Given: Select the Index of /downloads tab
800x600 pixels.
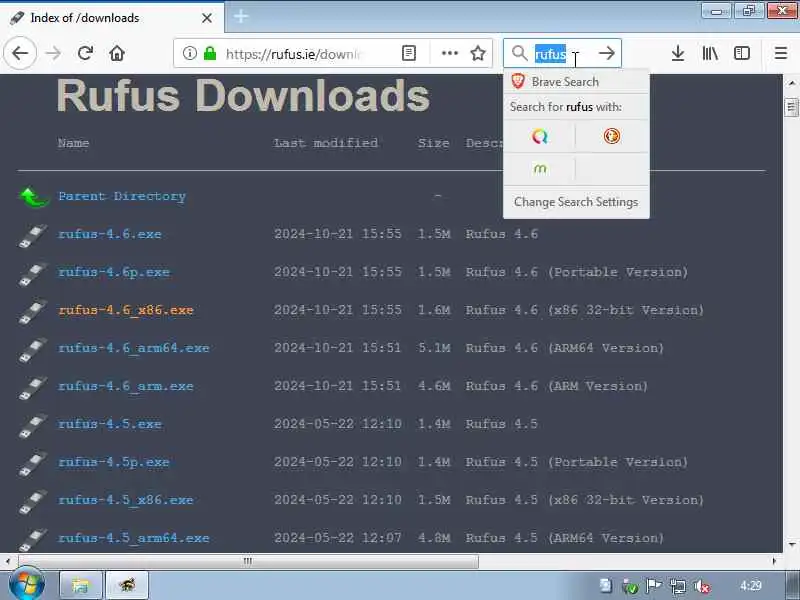Looking at the screenshot, I should click(112, 18).
